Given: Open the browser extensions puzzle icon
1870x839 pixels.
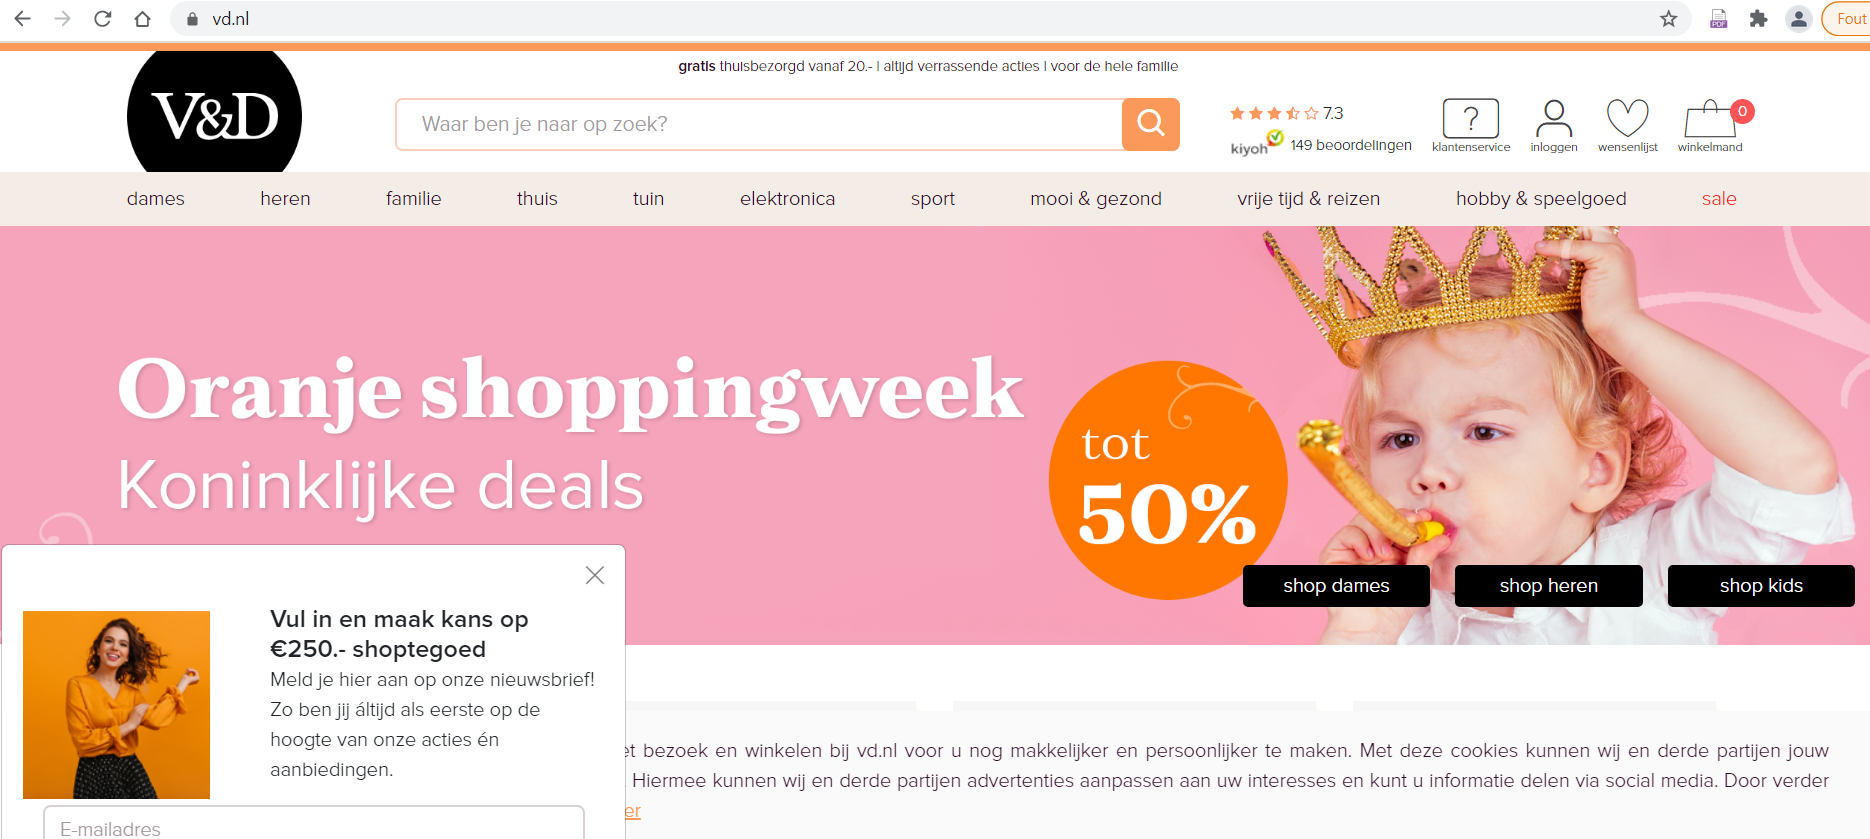Looking at the screenshot, I should coord(1758,19).
